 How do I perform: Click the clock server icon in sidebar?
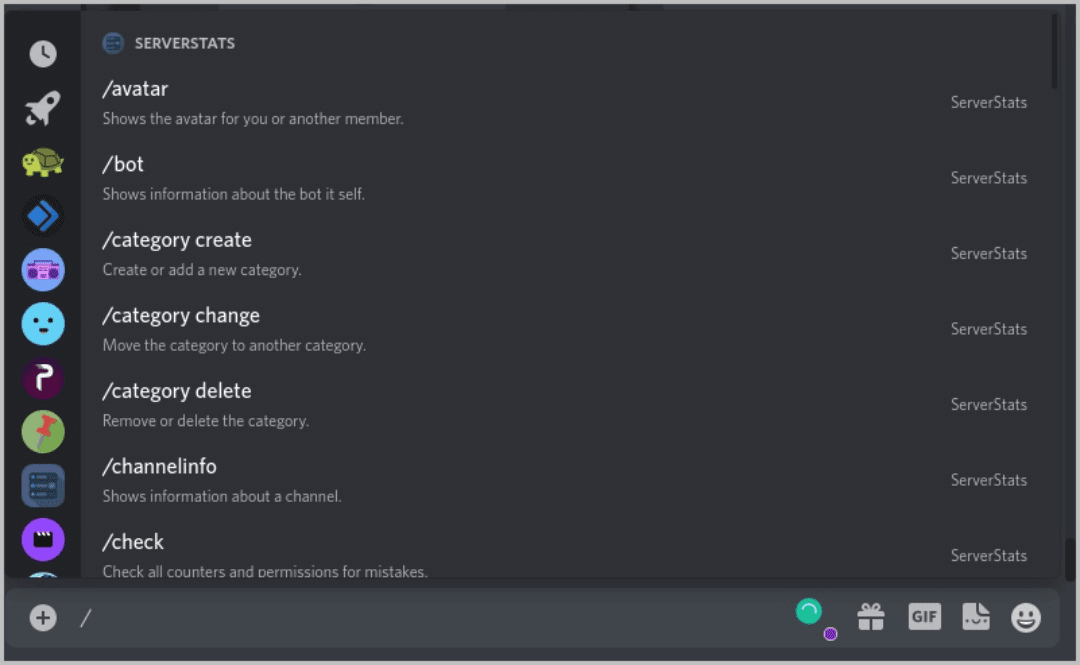43,54
